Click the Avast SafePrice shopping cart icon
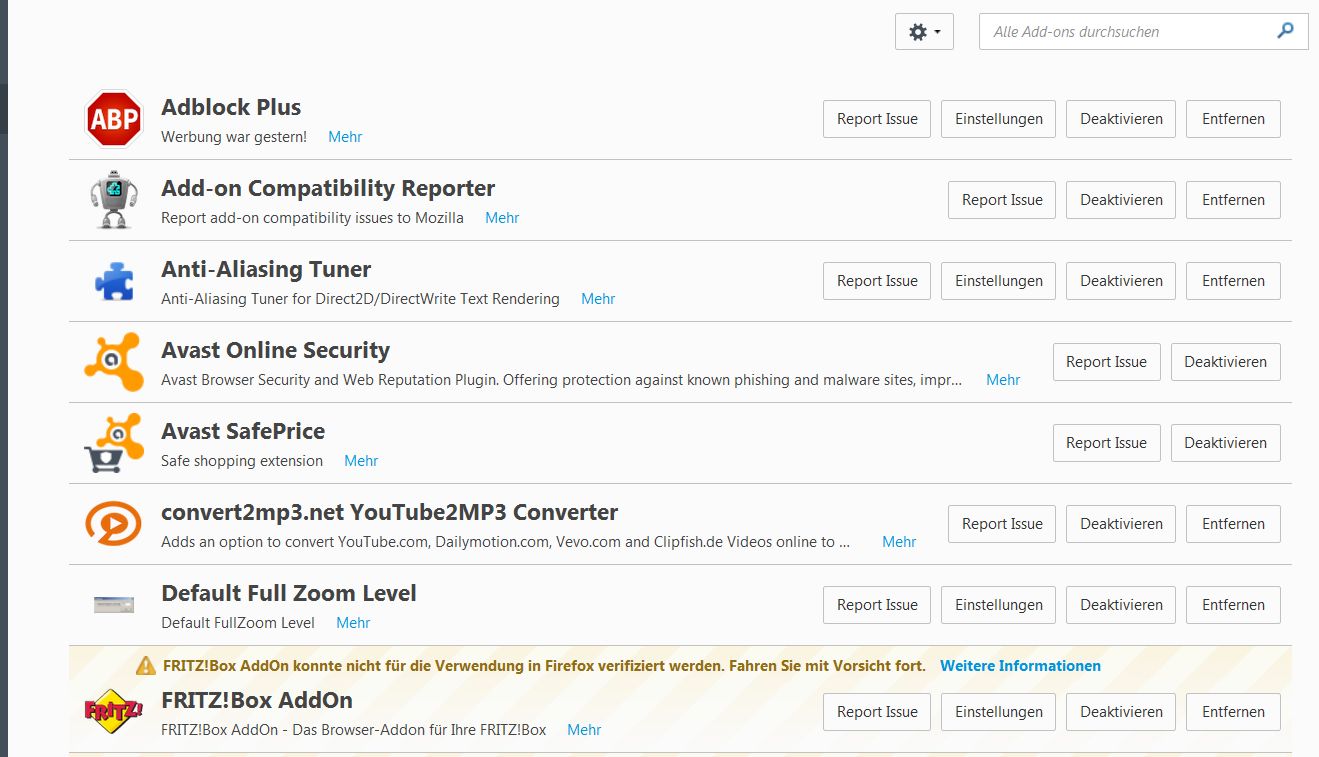The height and width of the screenshot is (757, 1319). coord(114,443)
